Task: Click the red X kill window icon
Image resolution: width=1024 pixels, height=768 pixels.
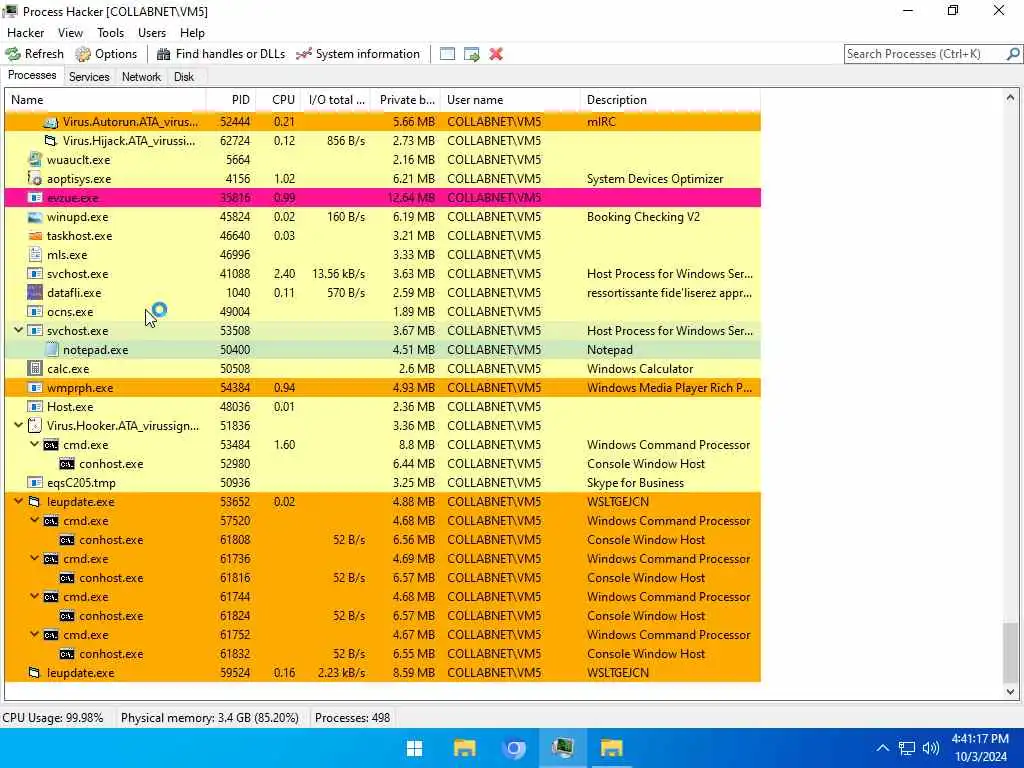Action: tap(496, 54)
